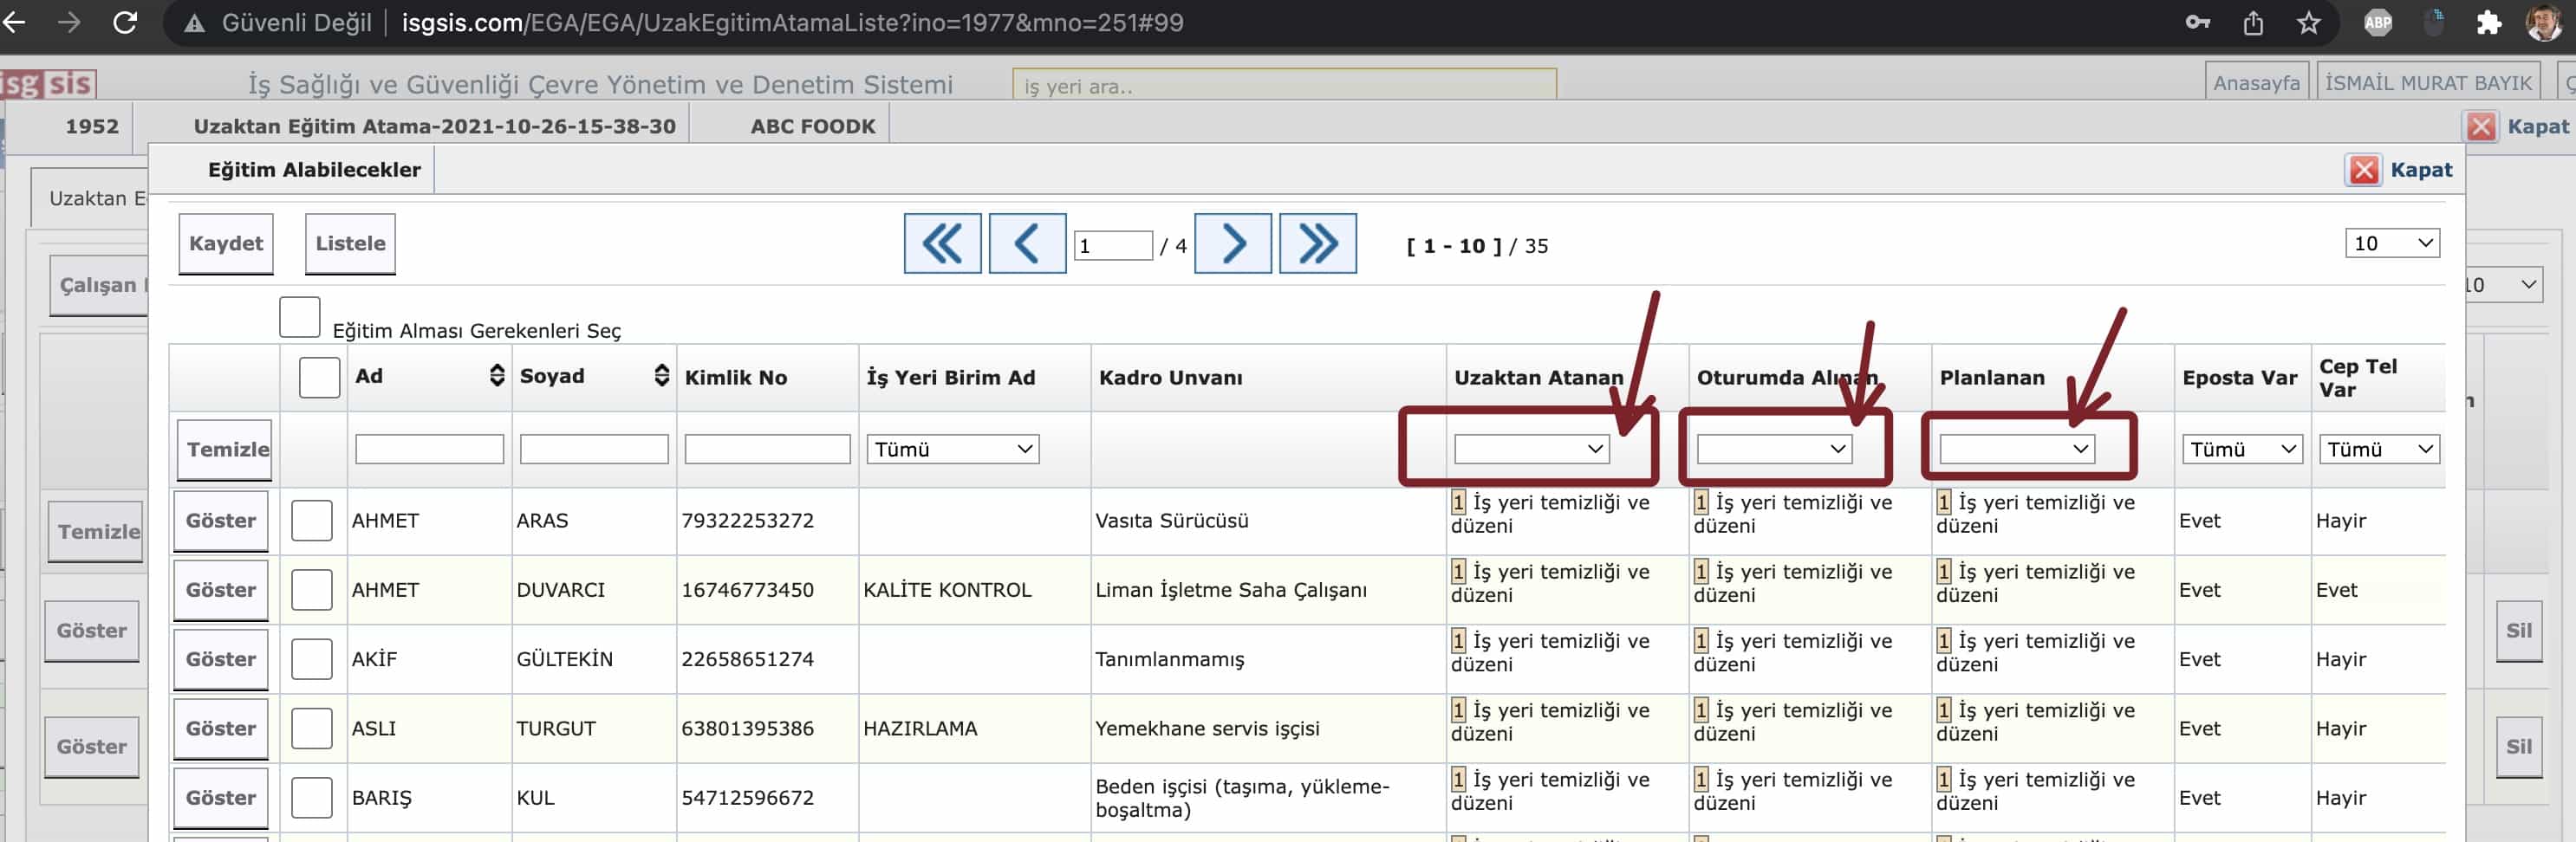The width and height of the screenshot is (2576, 842).
Task: Click the Kimlik No filter text field
Action: coord(766,449)
